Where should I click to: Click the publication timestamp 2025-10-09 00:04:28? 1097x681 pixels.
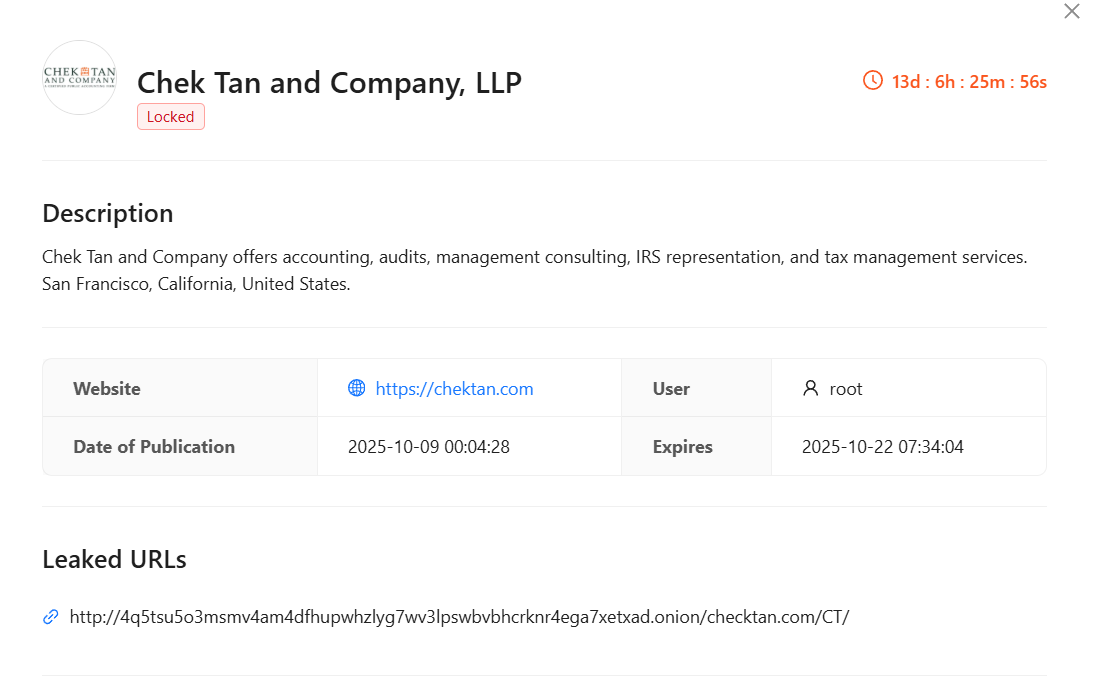pyautogui.click(x=429, y=446)
